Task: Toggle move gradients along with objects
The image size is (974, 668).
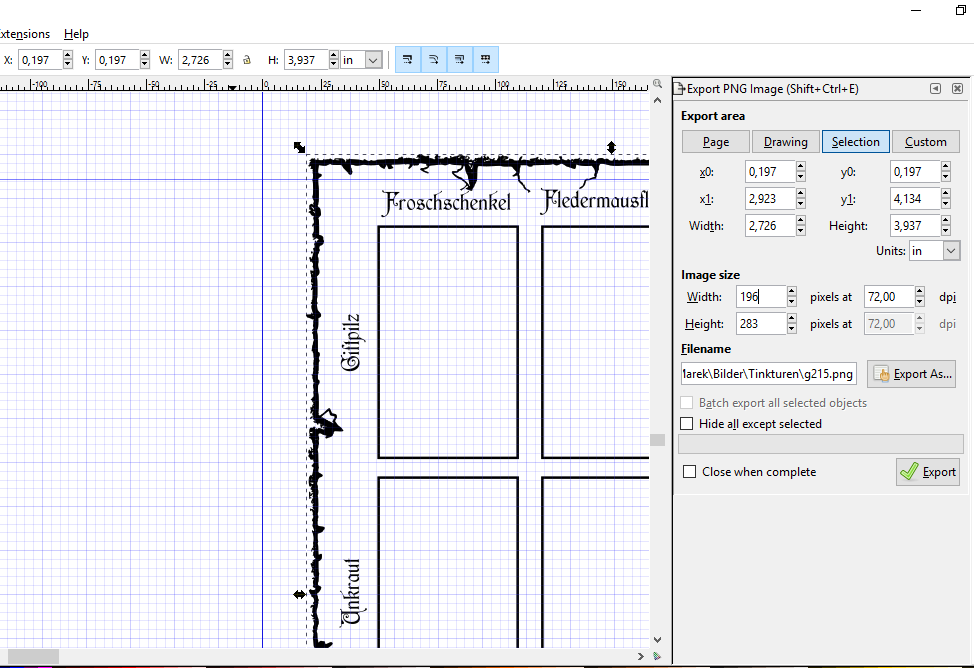Action: [x=459, y=59]
